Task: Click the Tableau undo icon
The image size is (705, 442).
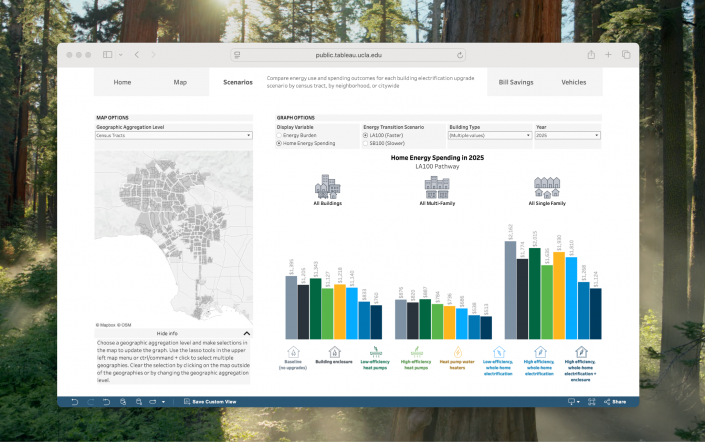Action: point(75,402)
